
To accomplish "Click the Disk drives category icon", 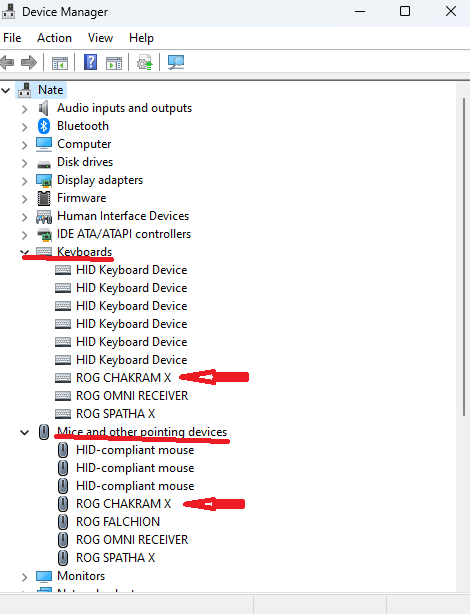I will [43, 164].
